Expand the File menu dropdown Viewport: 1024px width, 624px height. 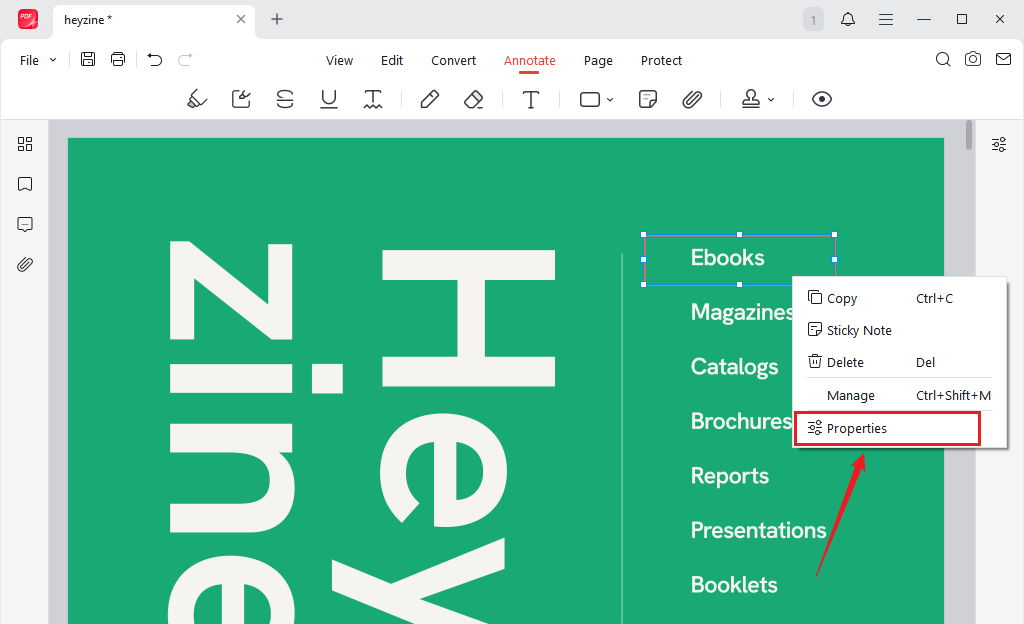click(38, 60)
